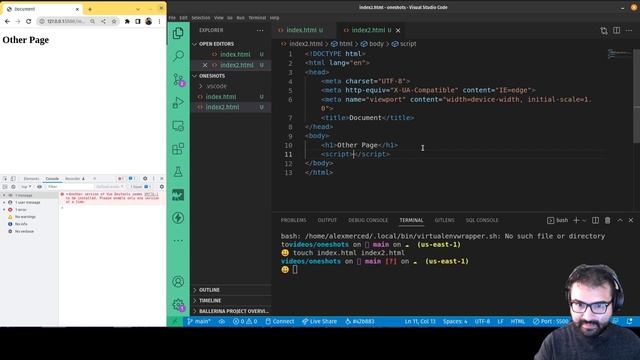Open the Accounts icon in VS Code

pos(178,282)
